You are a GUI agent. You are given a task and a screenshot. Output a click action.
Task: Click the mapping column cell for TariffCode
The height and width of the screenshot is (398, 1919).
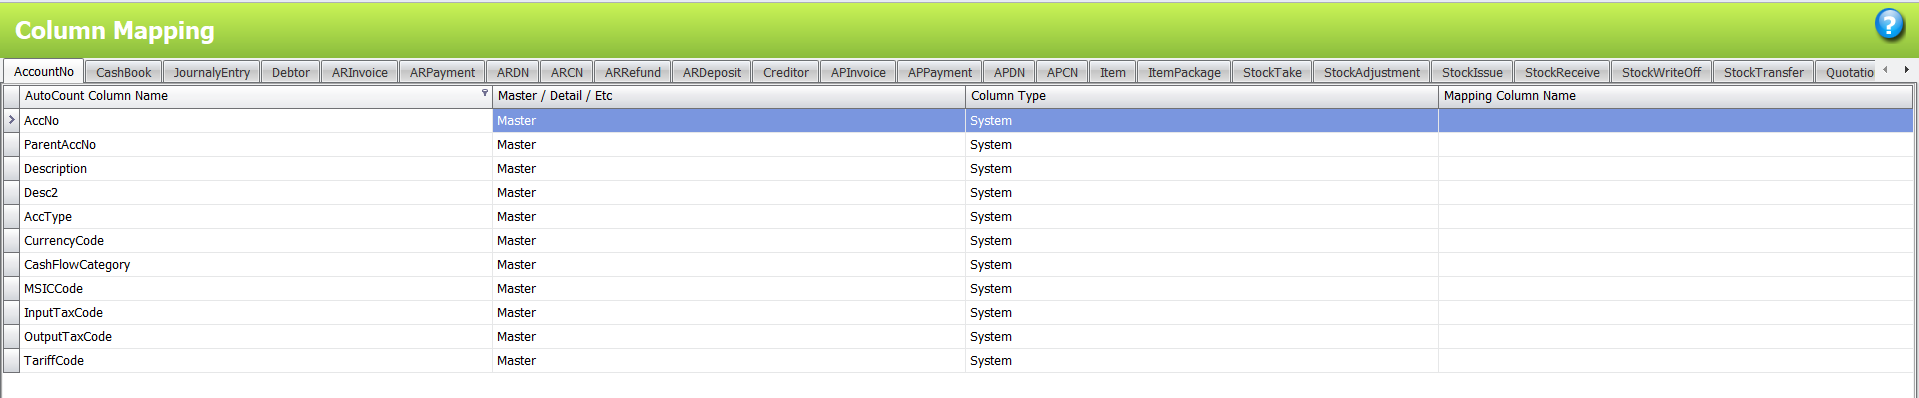1676,360
